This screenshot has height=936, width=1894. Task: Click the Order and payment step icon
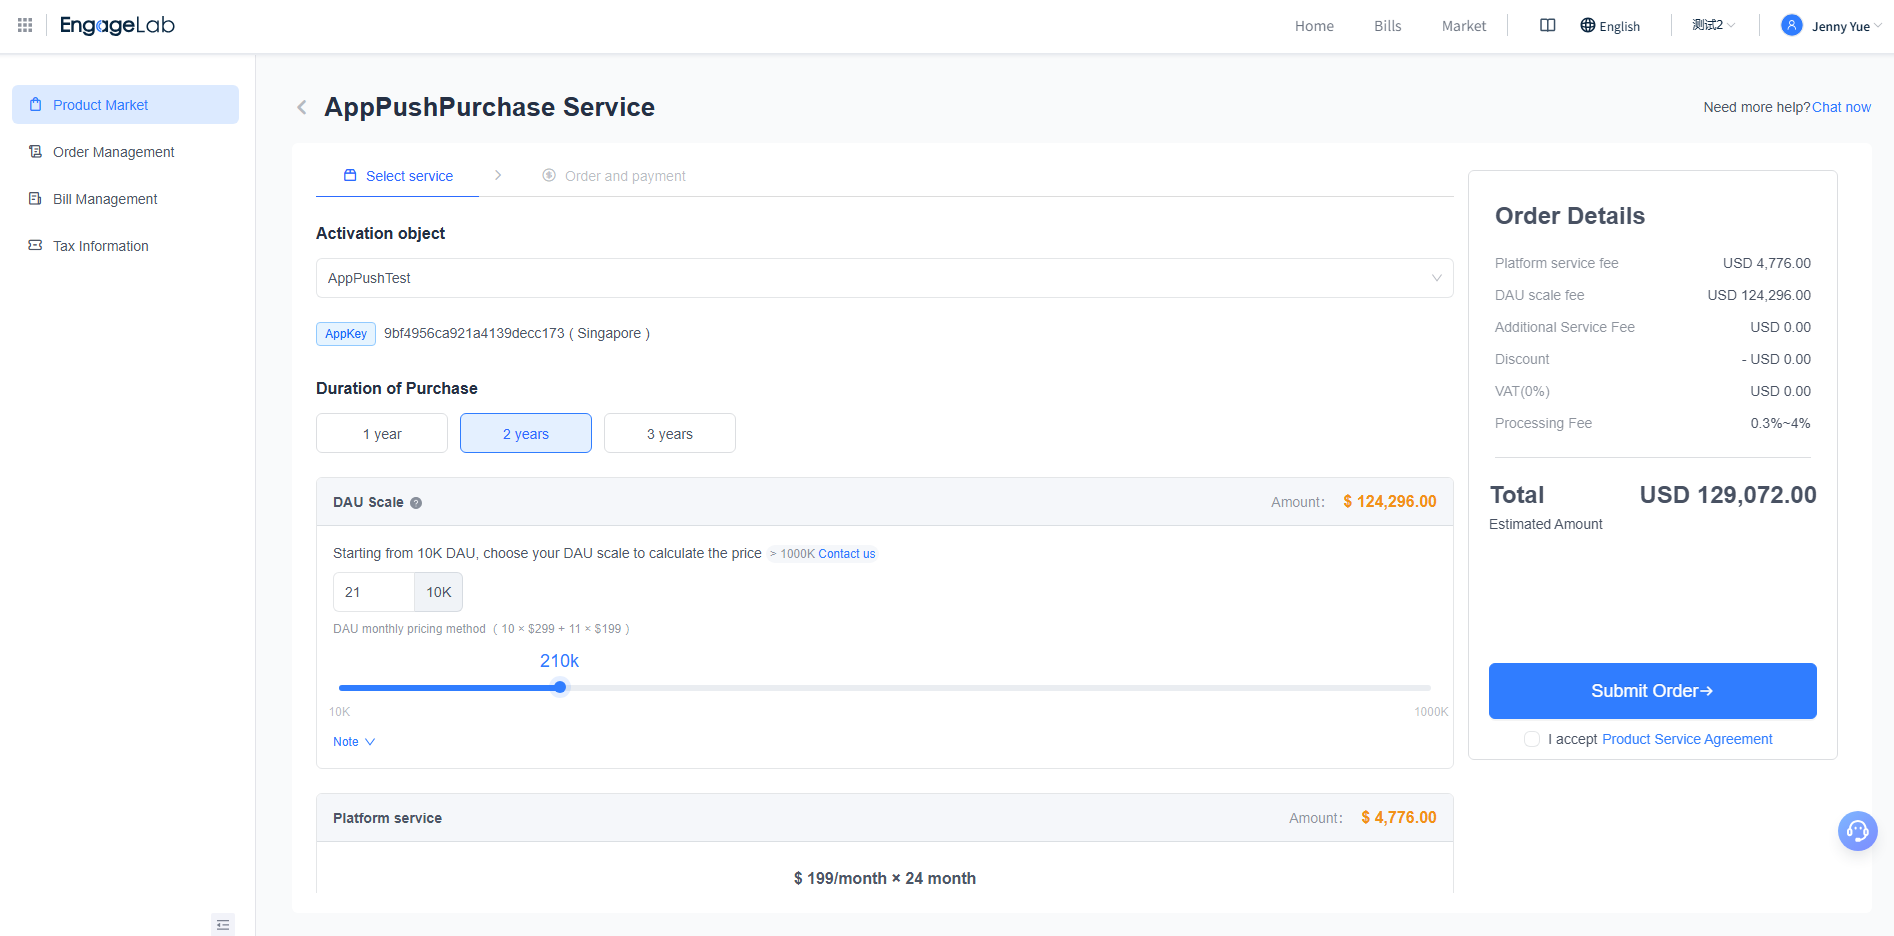pyautogui.click(x=549, y=175)
